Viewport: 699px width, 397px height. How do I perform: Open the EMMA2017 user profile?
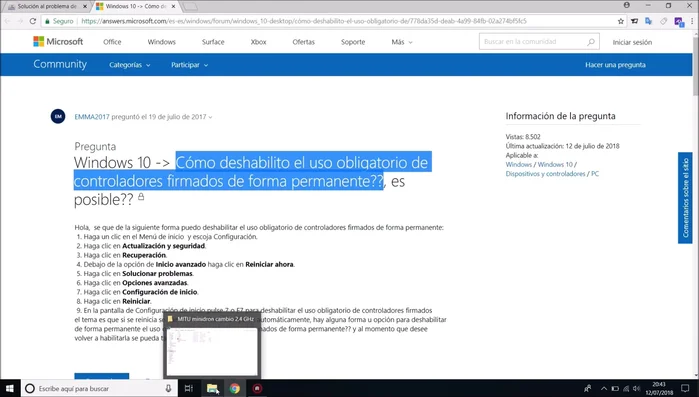[92, 117]
